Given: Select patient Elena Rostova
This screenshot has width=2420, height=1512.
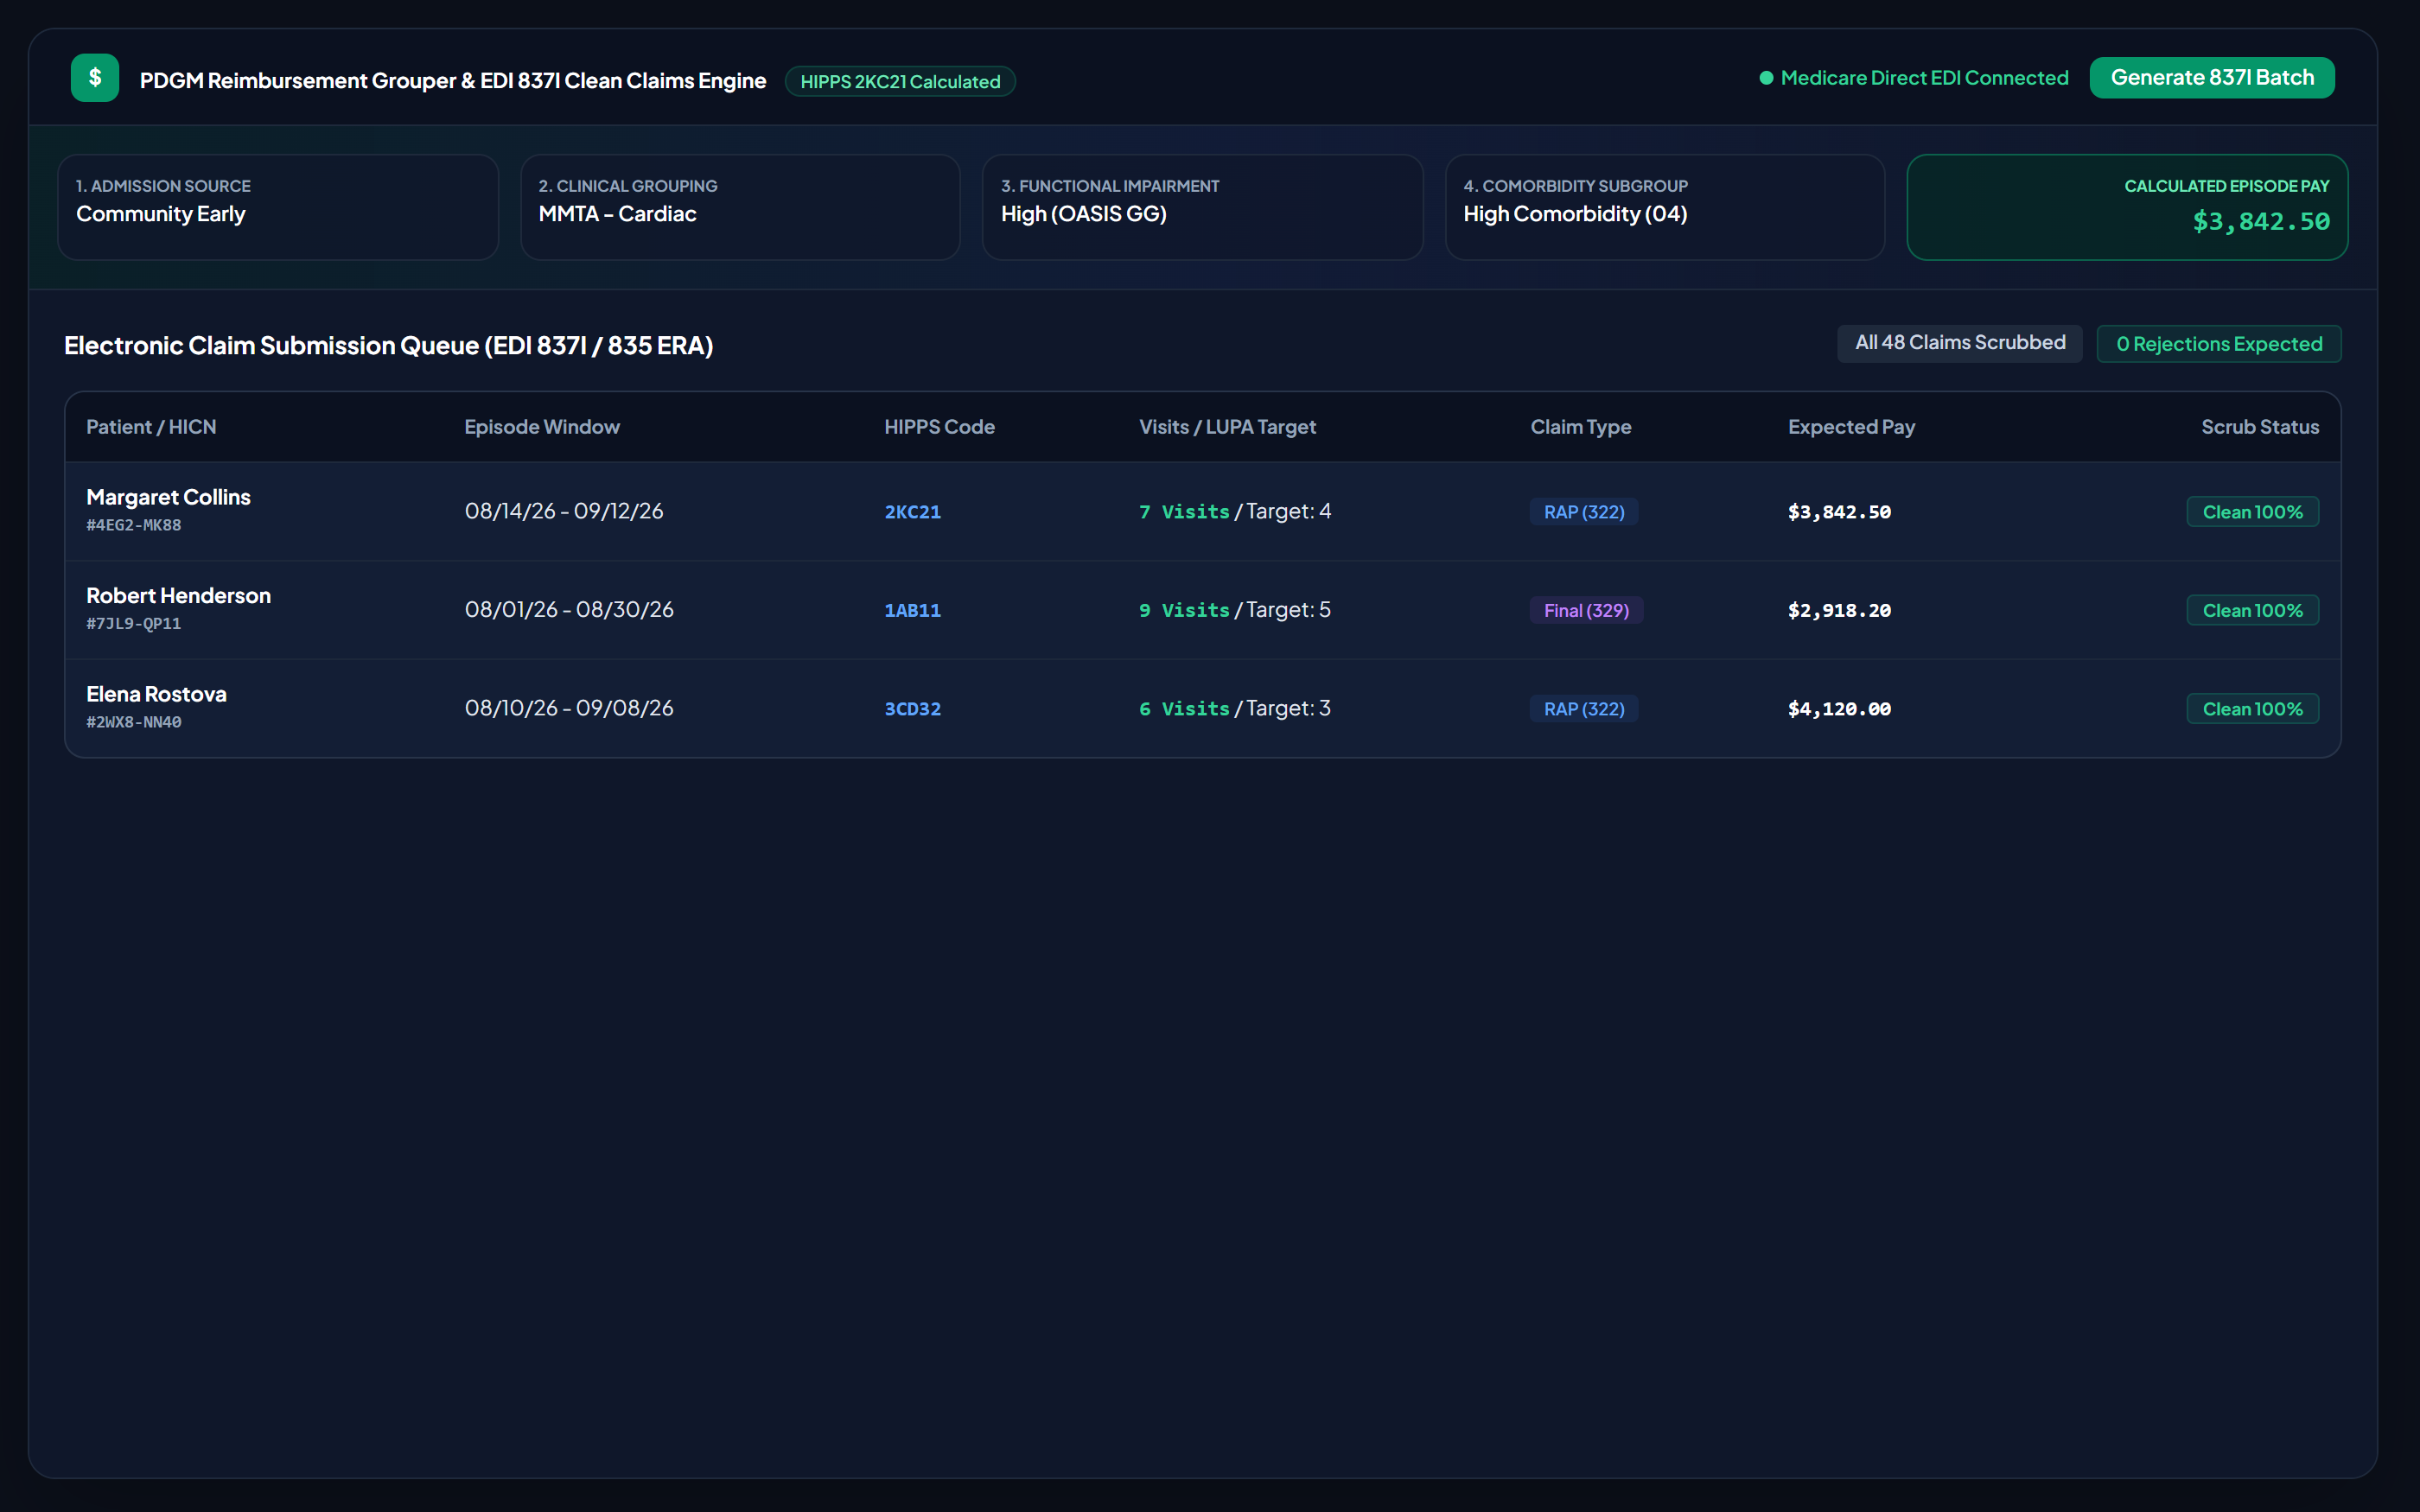Looking at the screenshot, I should (156, 694).
